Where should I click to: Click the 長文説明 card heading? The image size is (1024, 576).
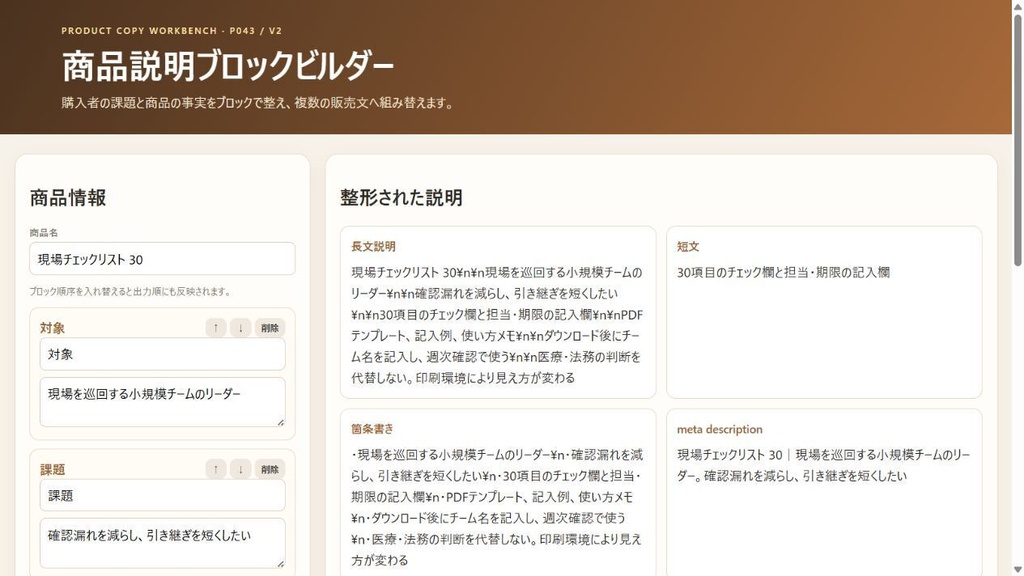point(373,246)
